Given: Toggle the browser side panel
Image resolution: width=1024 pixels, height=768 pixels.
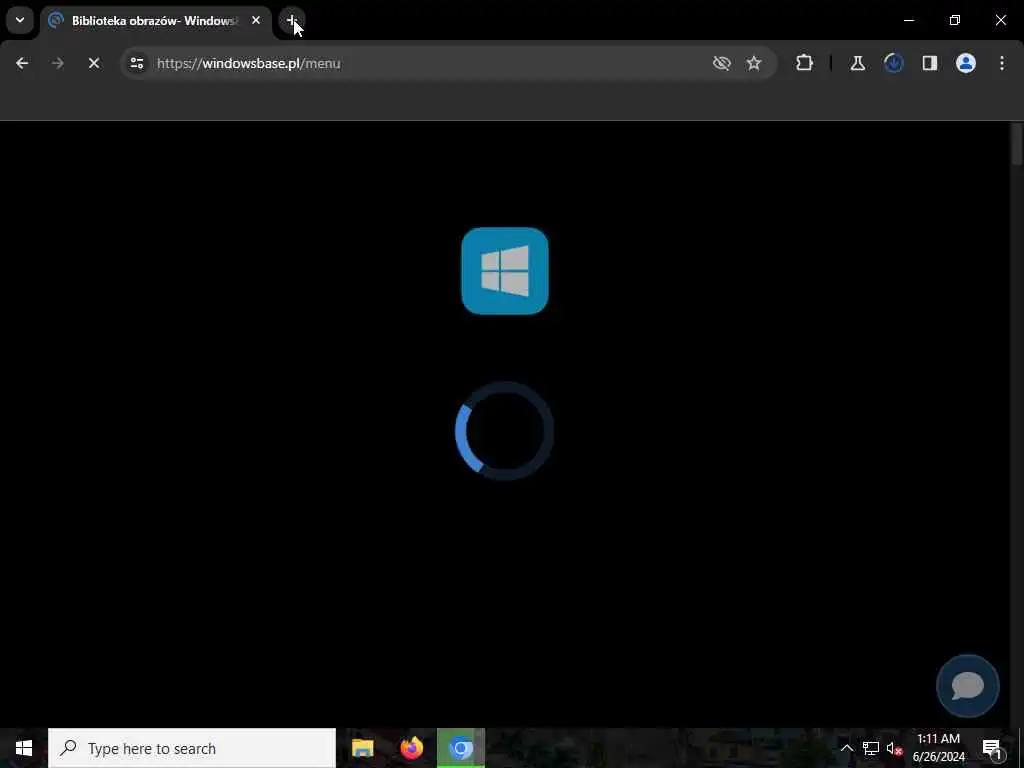Looking at the screenshot, I should [929, 63].
